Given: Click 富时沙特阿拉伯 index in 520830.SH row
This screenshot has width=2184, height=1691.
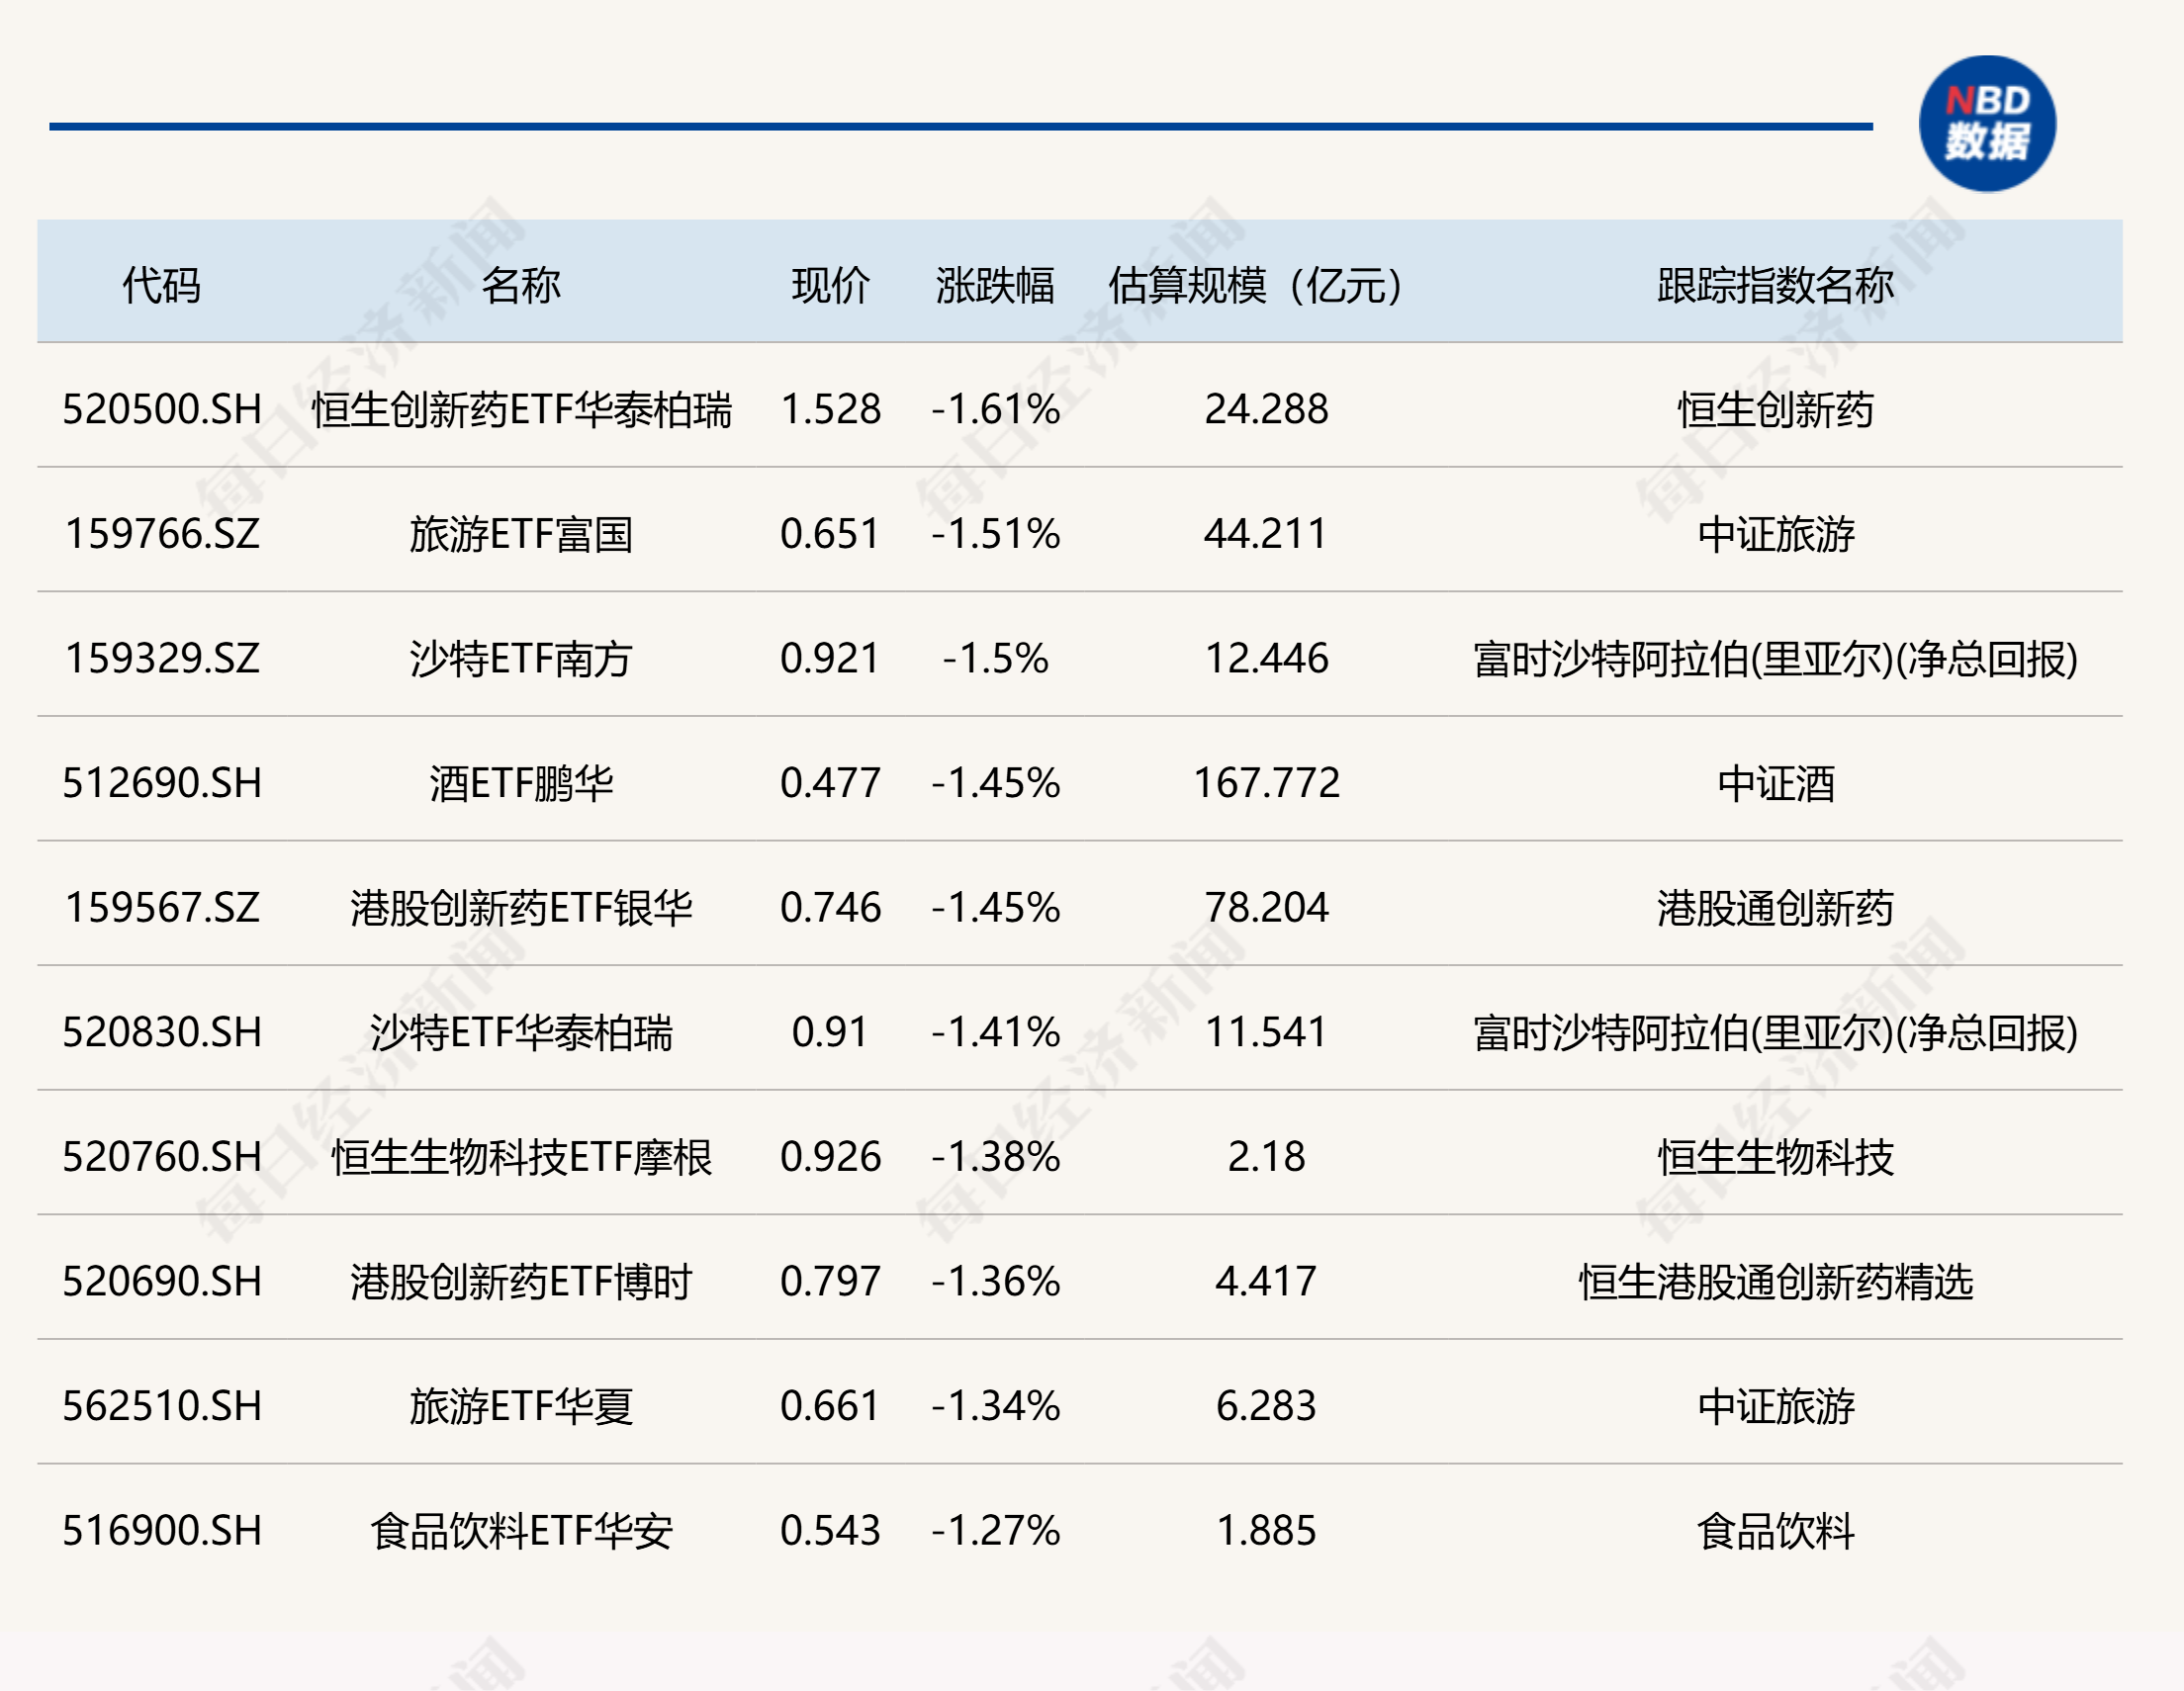Looking at the screenshot, I should tap(1775, 1032).
